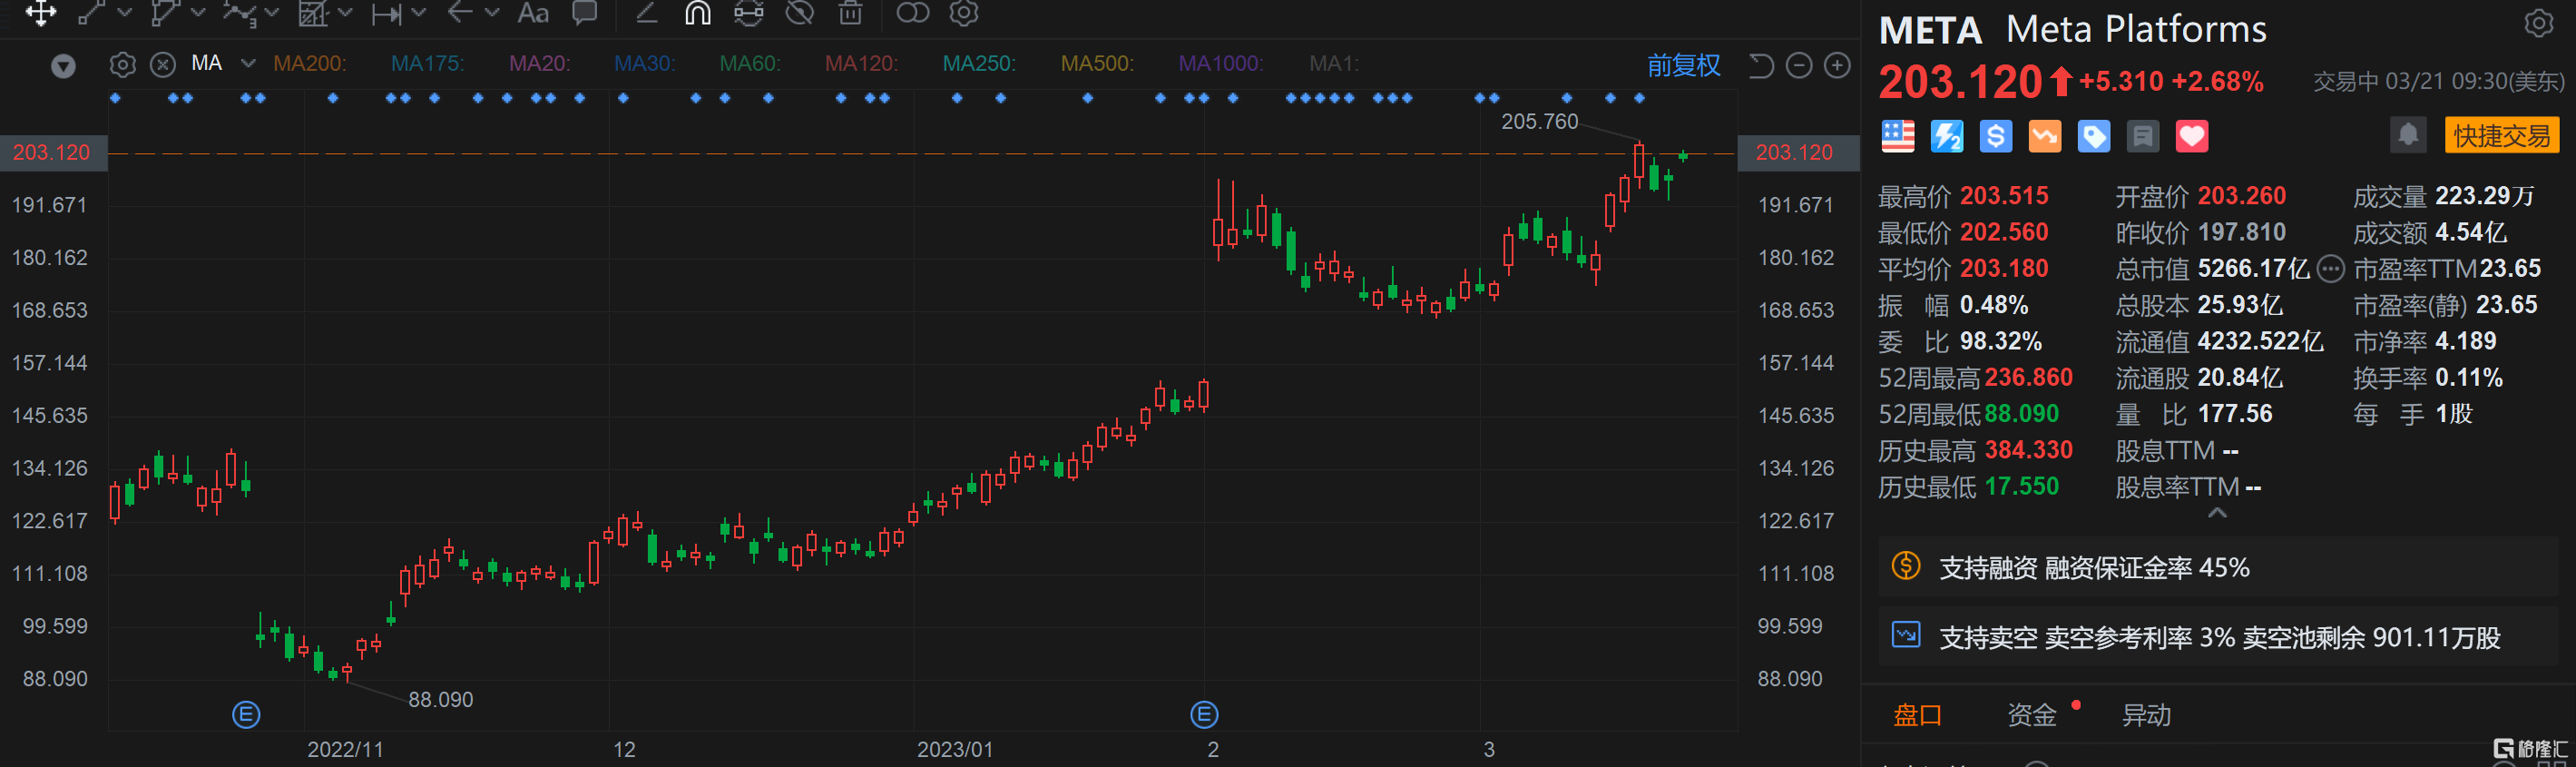Select the angle line tool
The width and height of the screenshot is (2576, 767).
tap(646, 13)
